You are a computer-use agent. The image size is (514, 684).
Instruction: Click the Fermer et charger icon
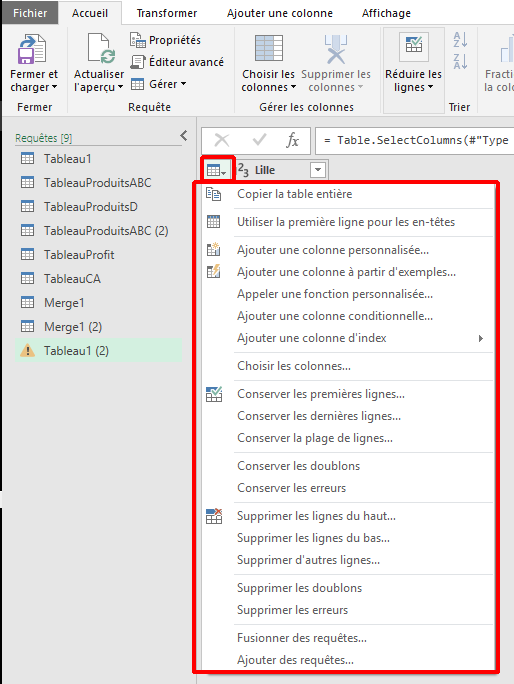tap(31, 48)
